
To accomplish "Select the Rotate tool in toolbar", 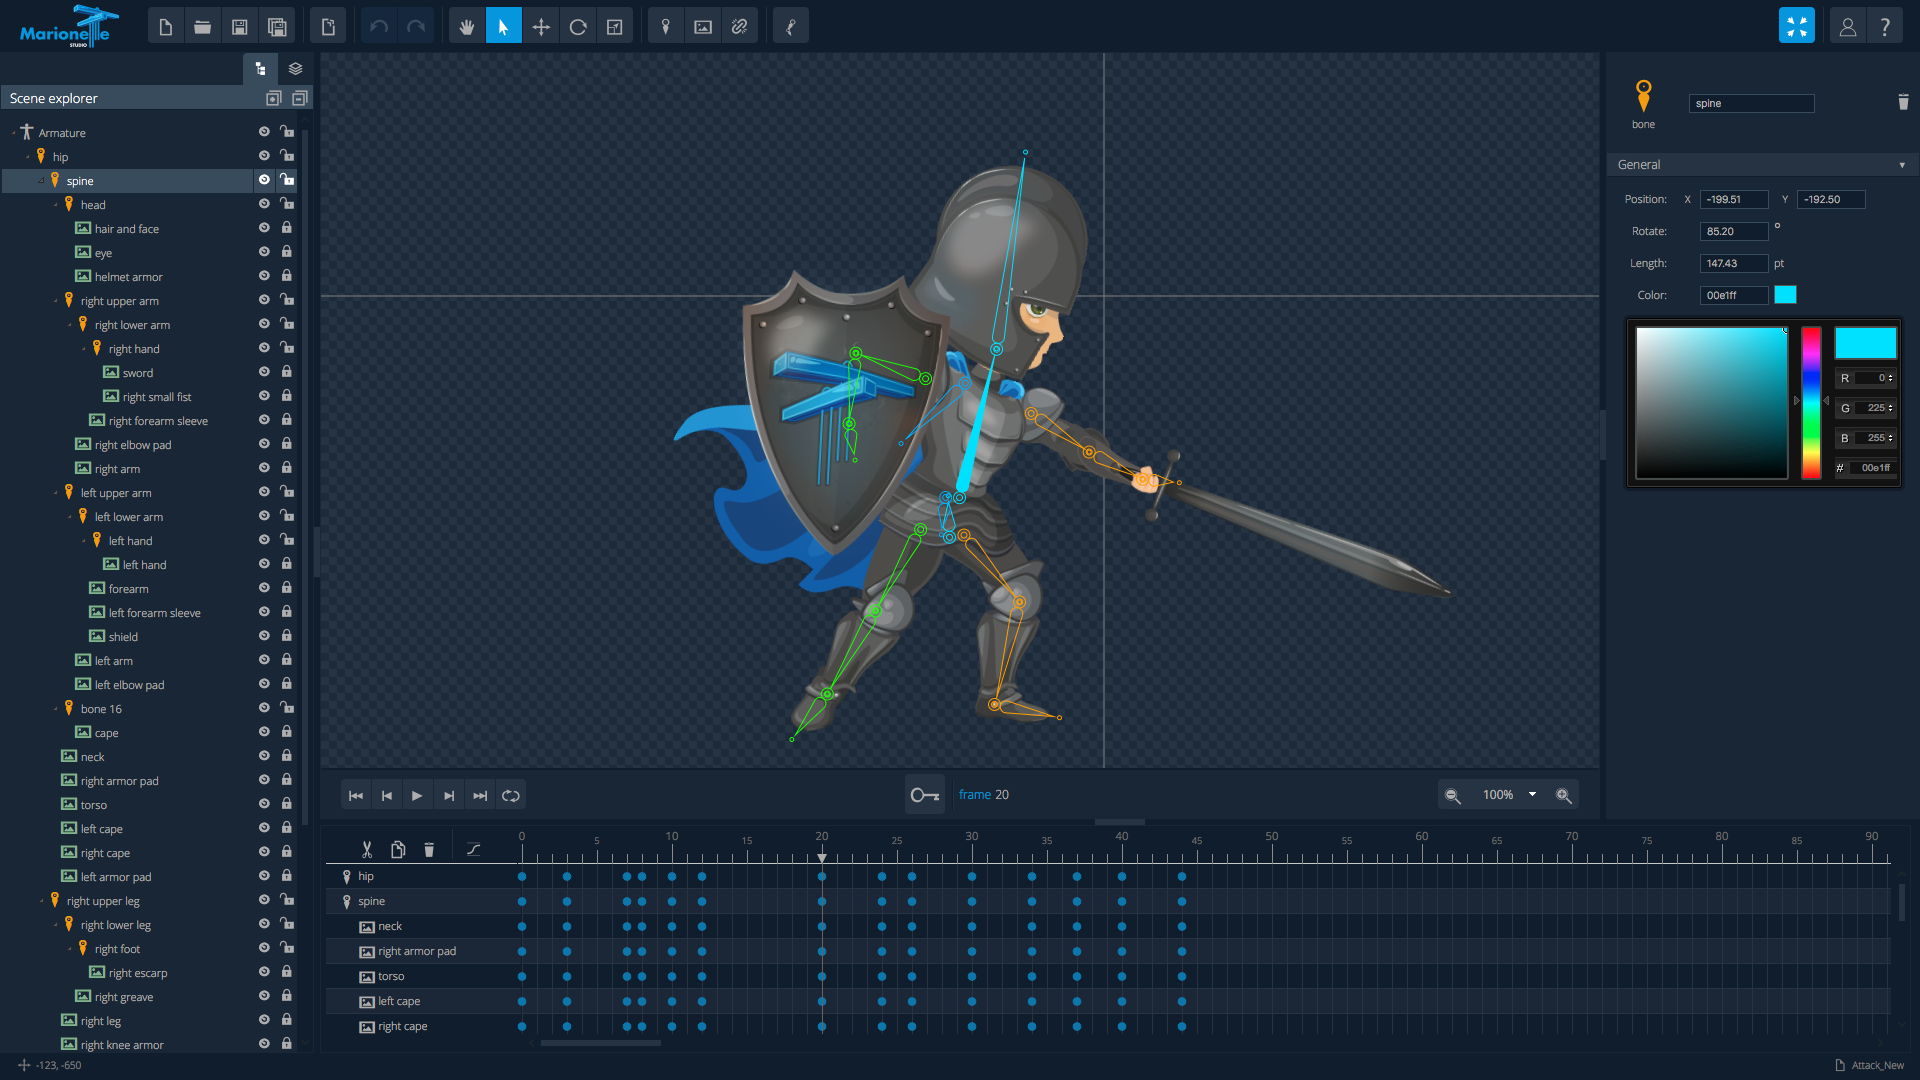I will (578, 27).
